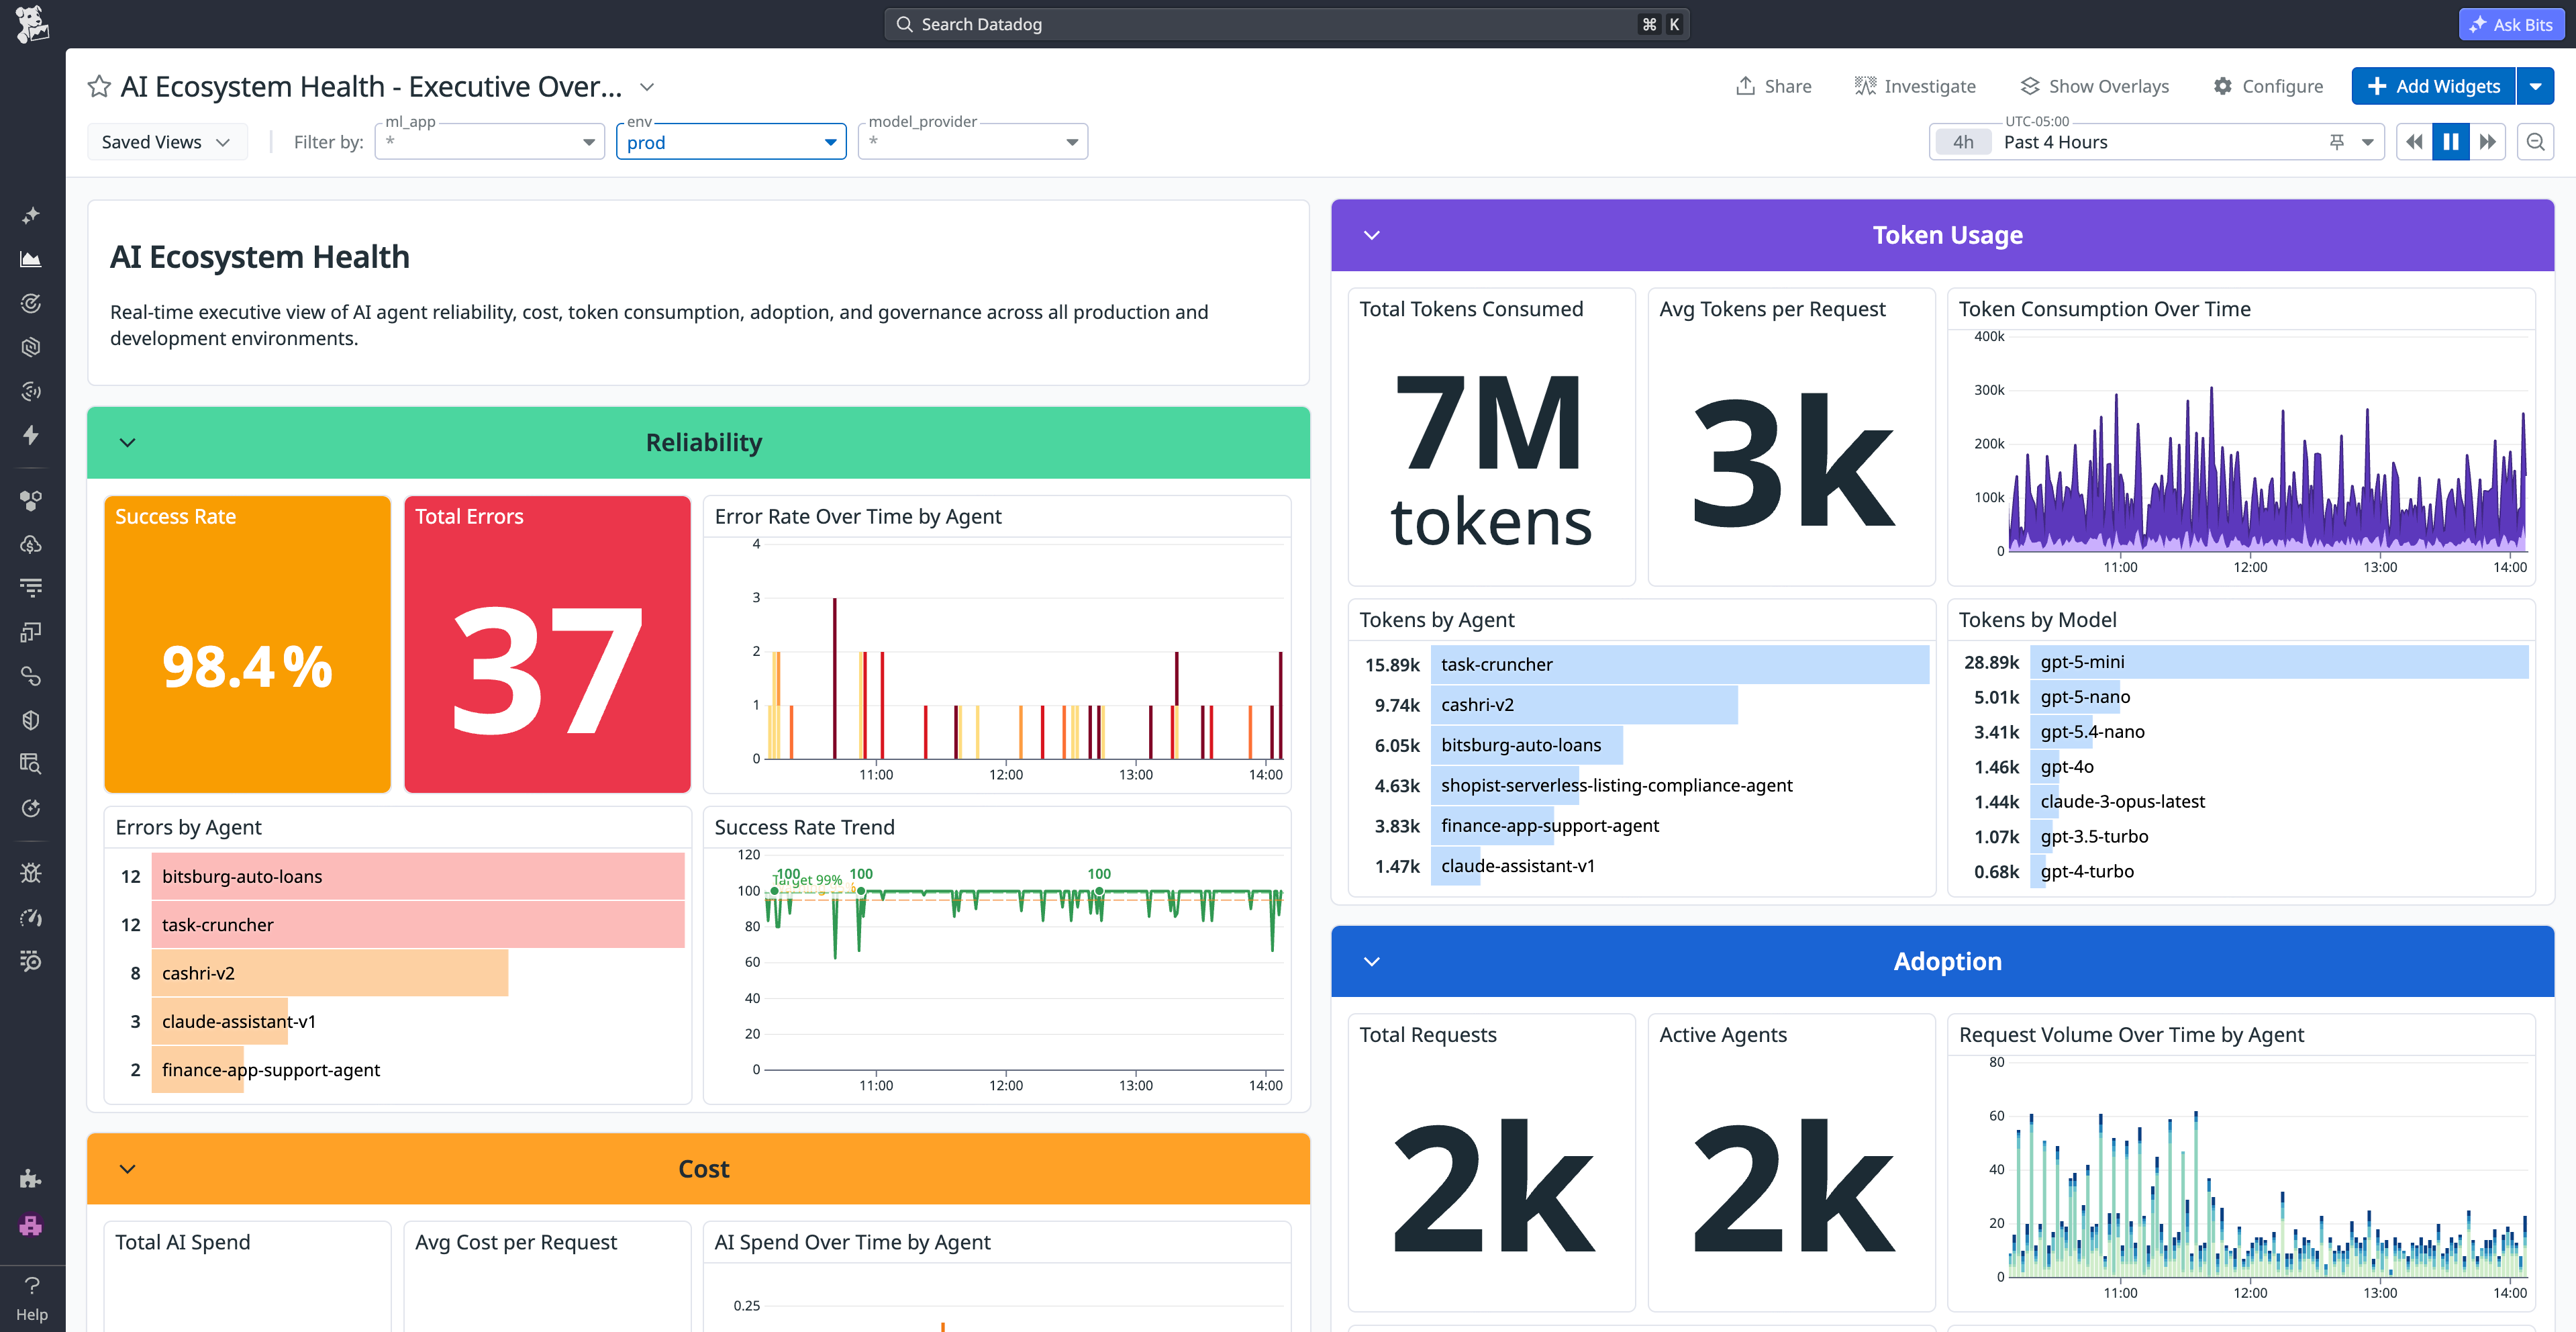Screen dimensions: 2576x1332
Task: Click Add Widgets button
Action: click(x=2433, y=86)
